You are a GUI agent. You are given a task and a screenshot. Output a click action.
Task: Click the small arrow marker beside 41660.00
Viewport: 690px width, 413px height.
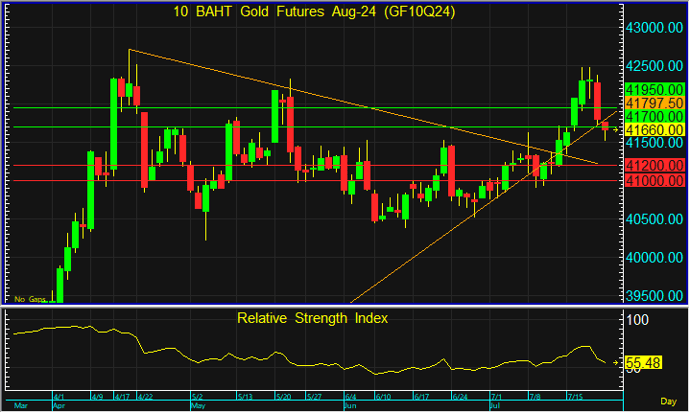coord(615,129)
